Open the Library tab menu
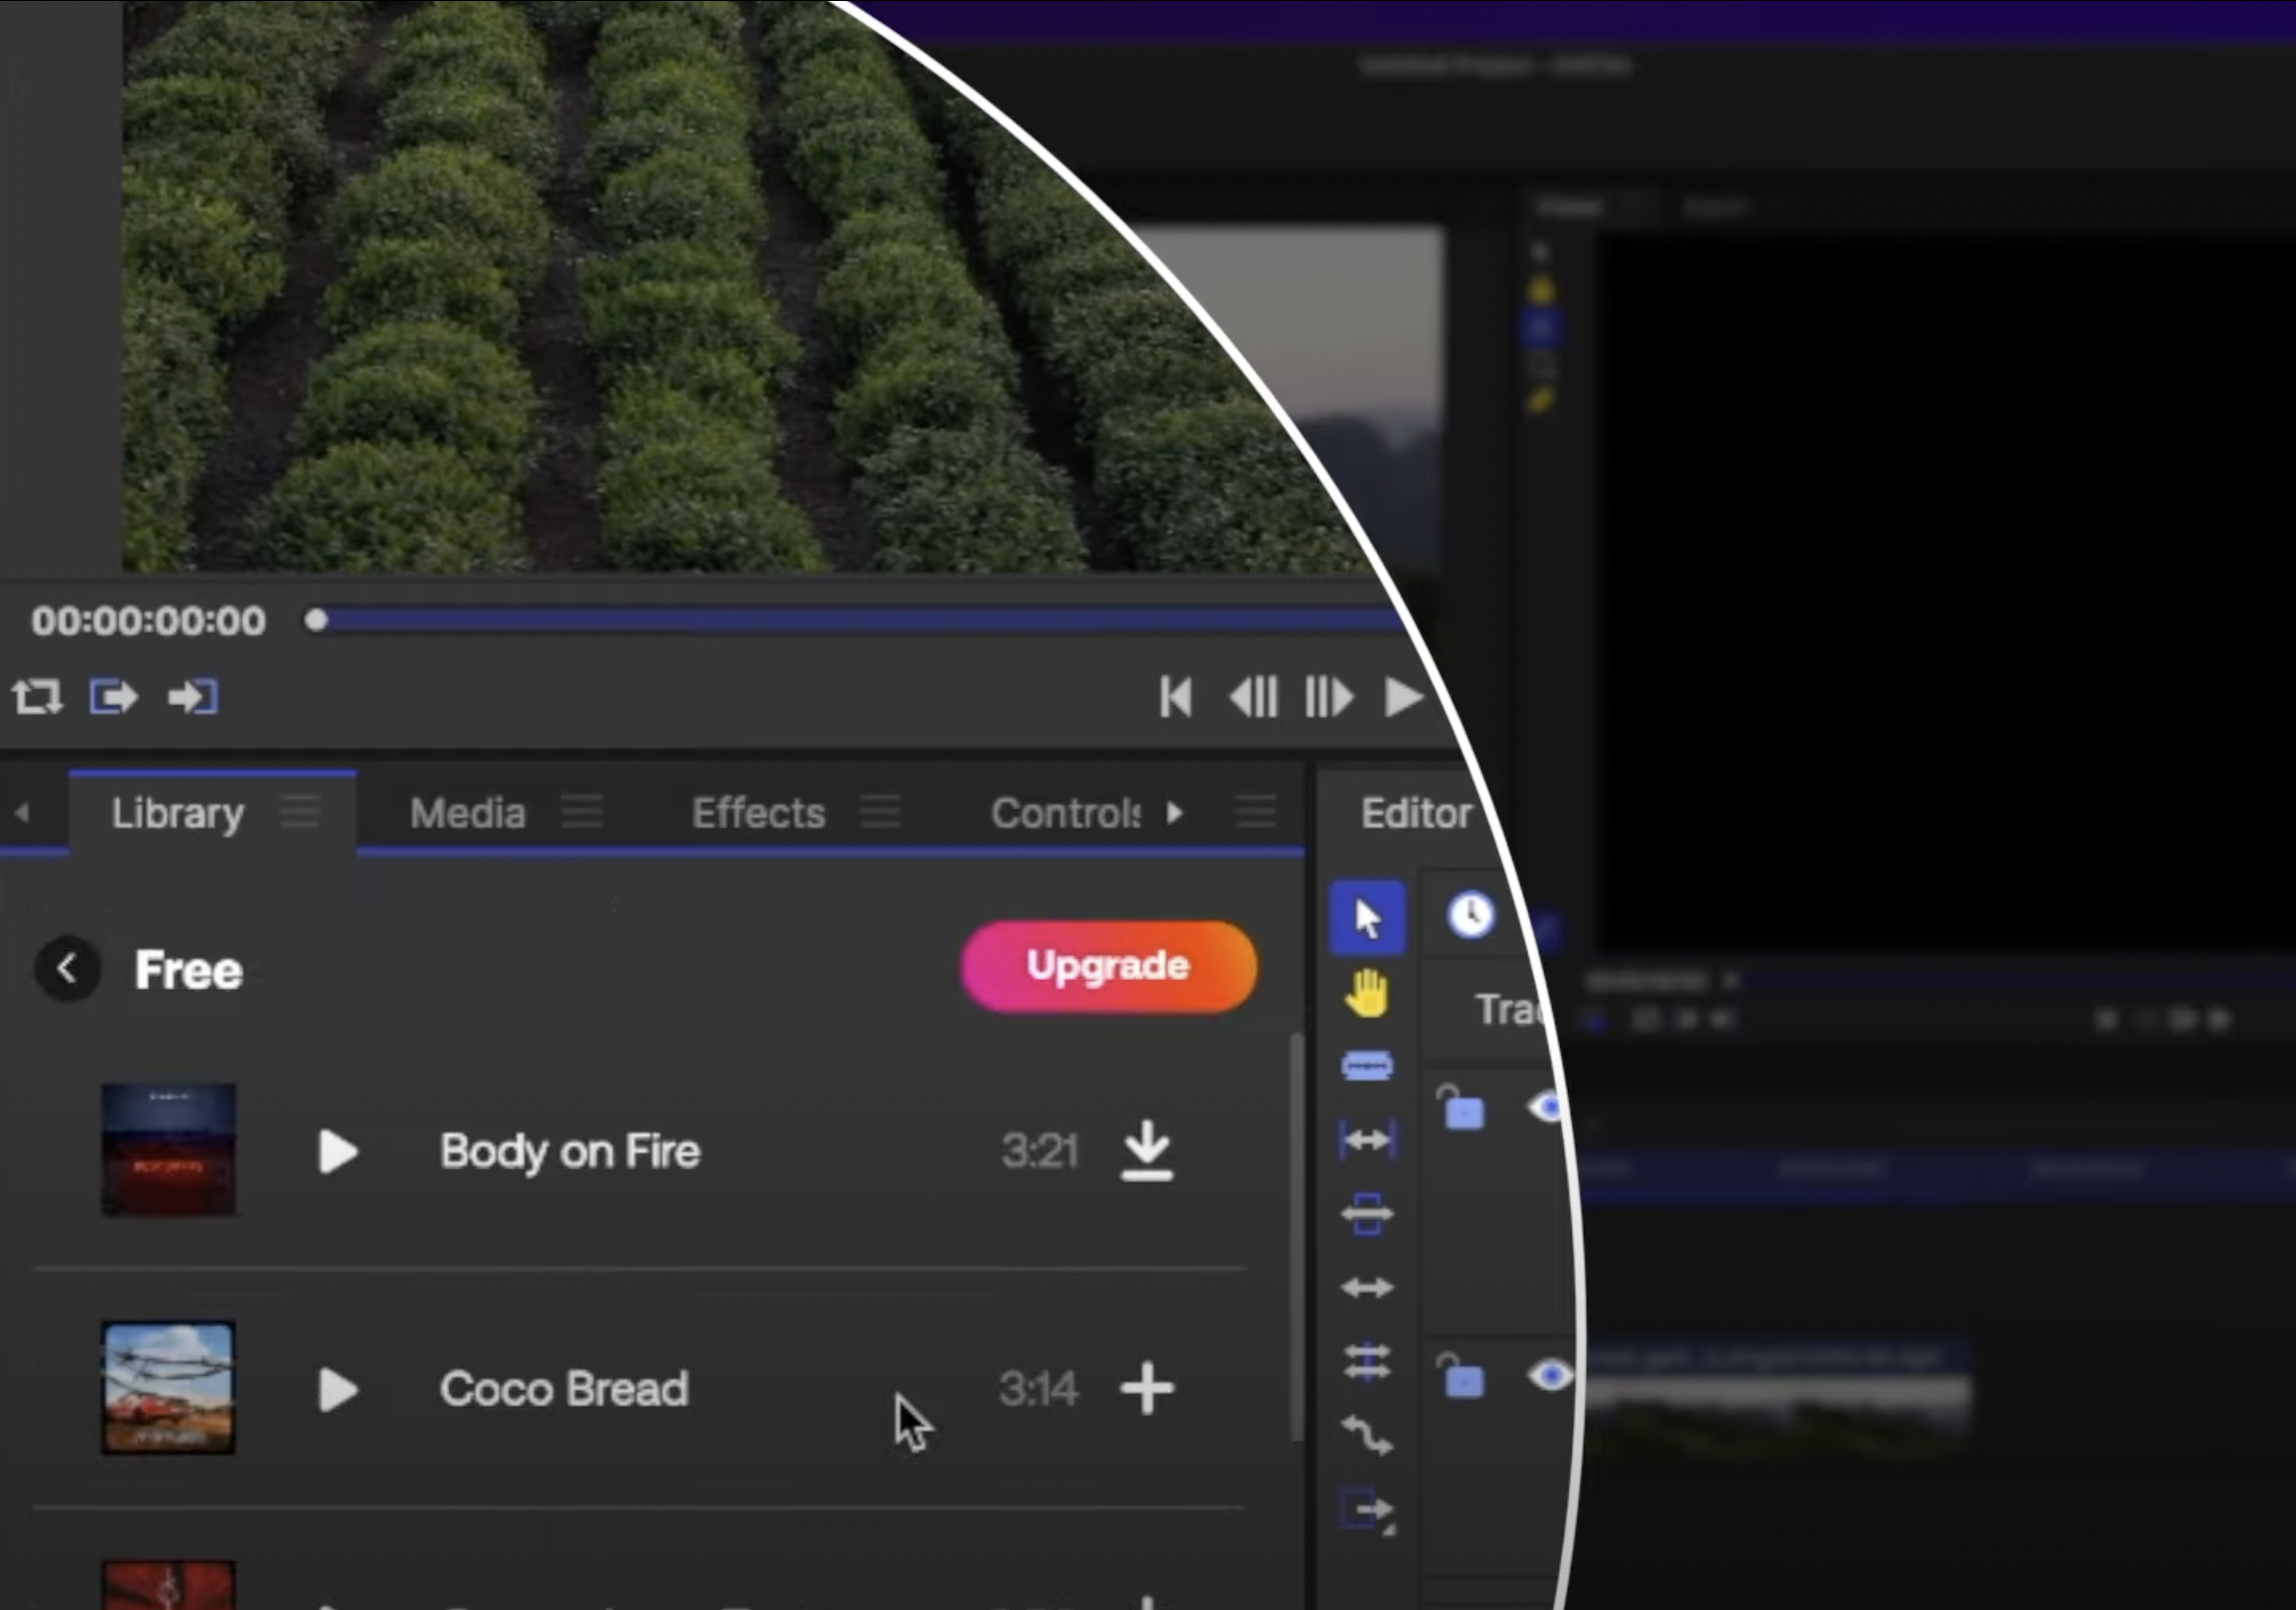 tap(300, 812)
